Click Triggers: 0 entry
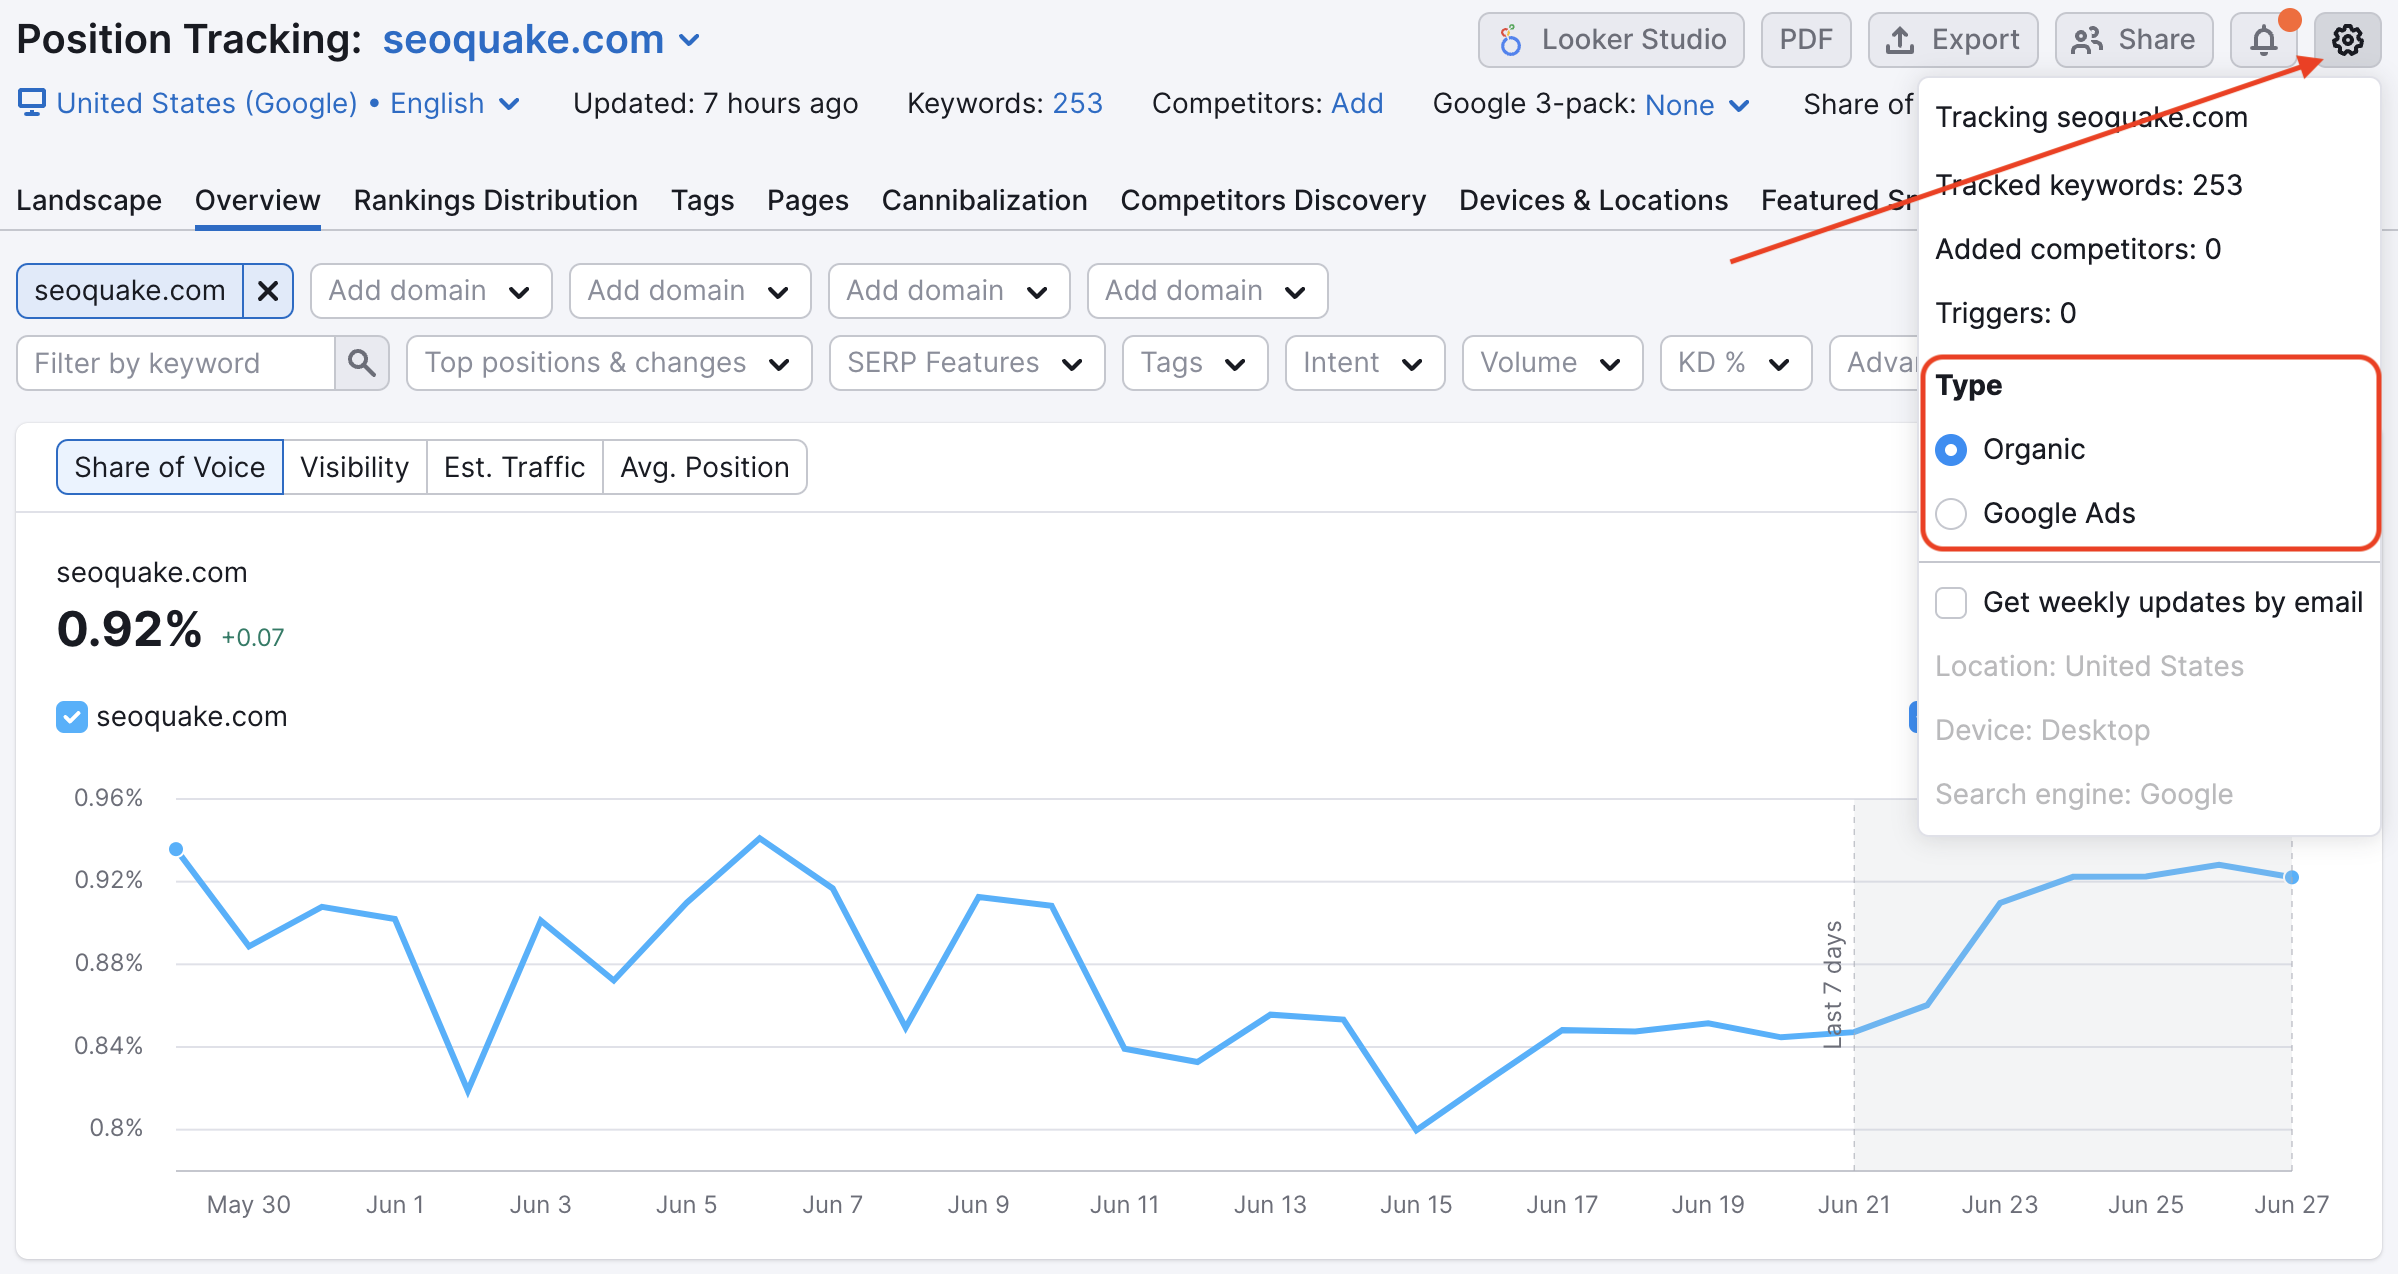The height and width of the screenshot is (1274, 2398). 2006,313
